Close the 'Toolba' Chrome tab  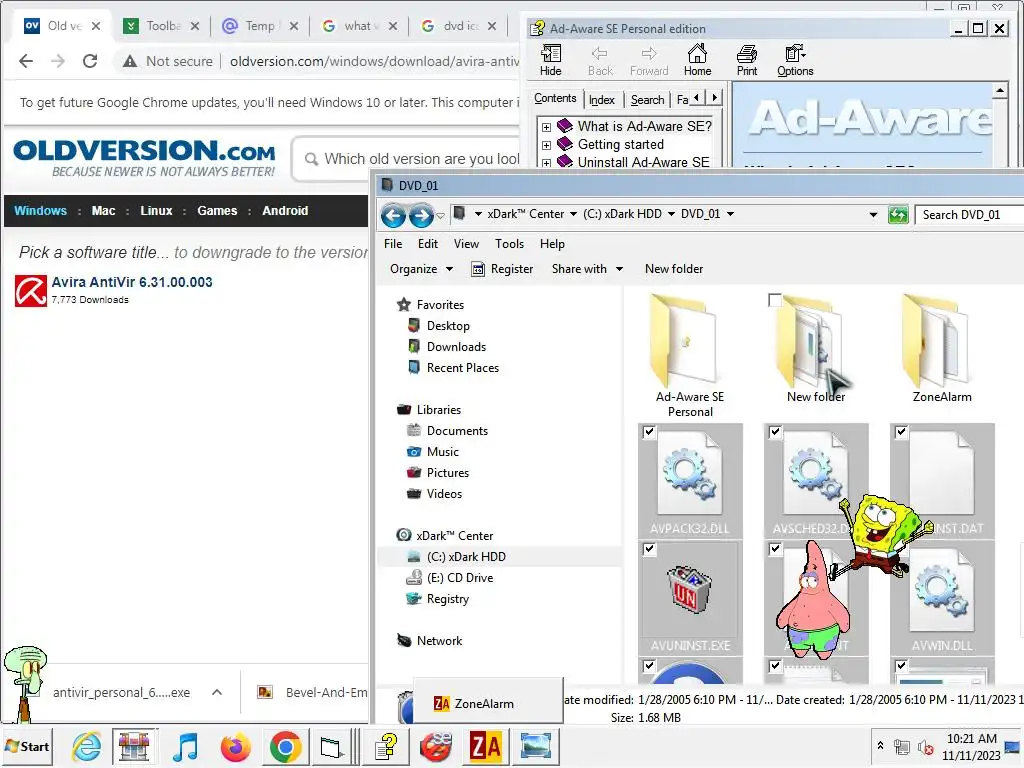(195, 26)
